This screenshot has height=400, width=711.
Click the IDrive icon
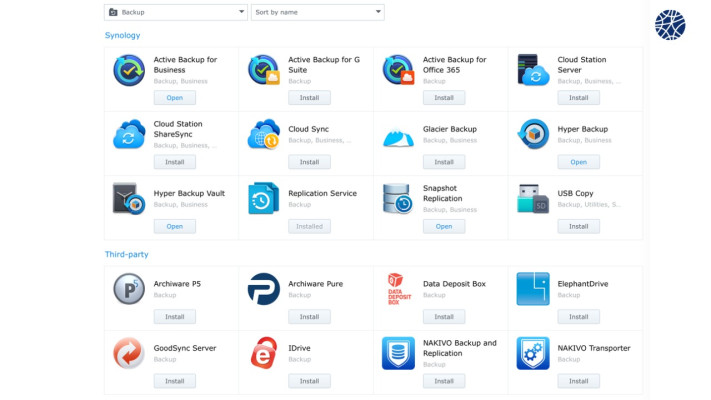pos(264,353)
